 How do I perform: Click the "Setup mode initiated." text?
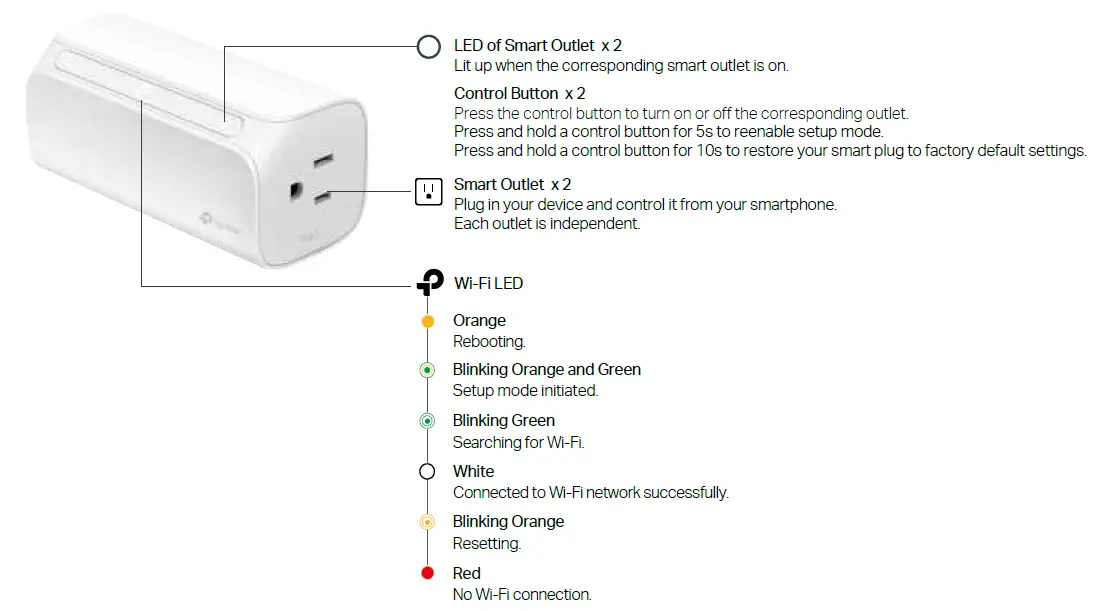(525, 391)
